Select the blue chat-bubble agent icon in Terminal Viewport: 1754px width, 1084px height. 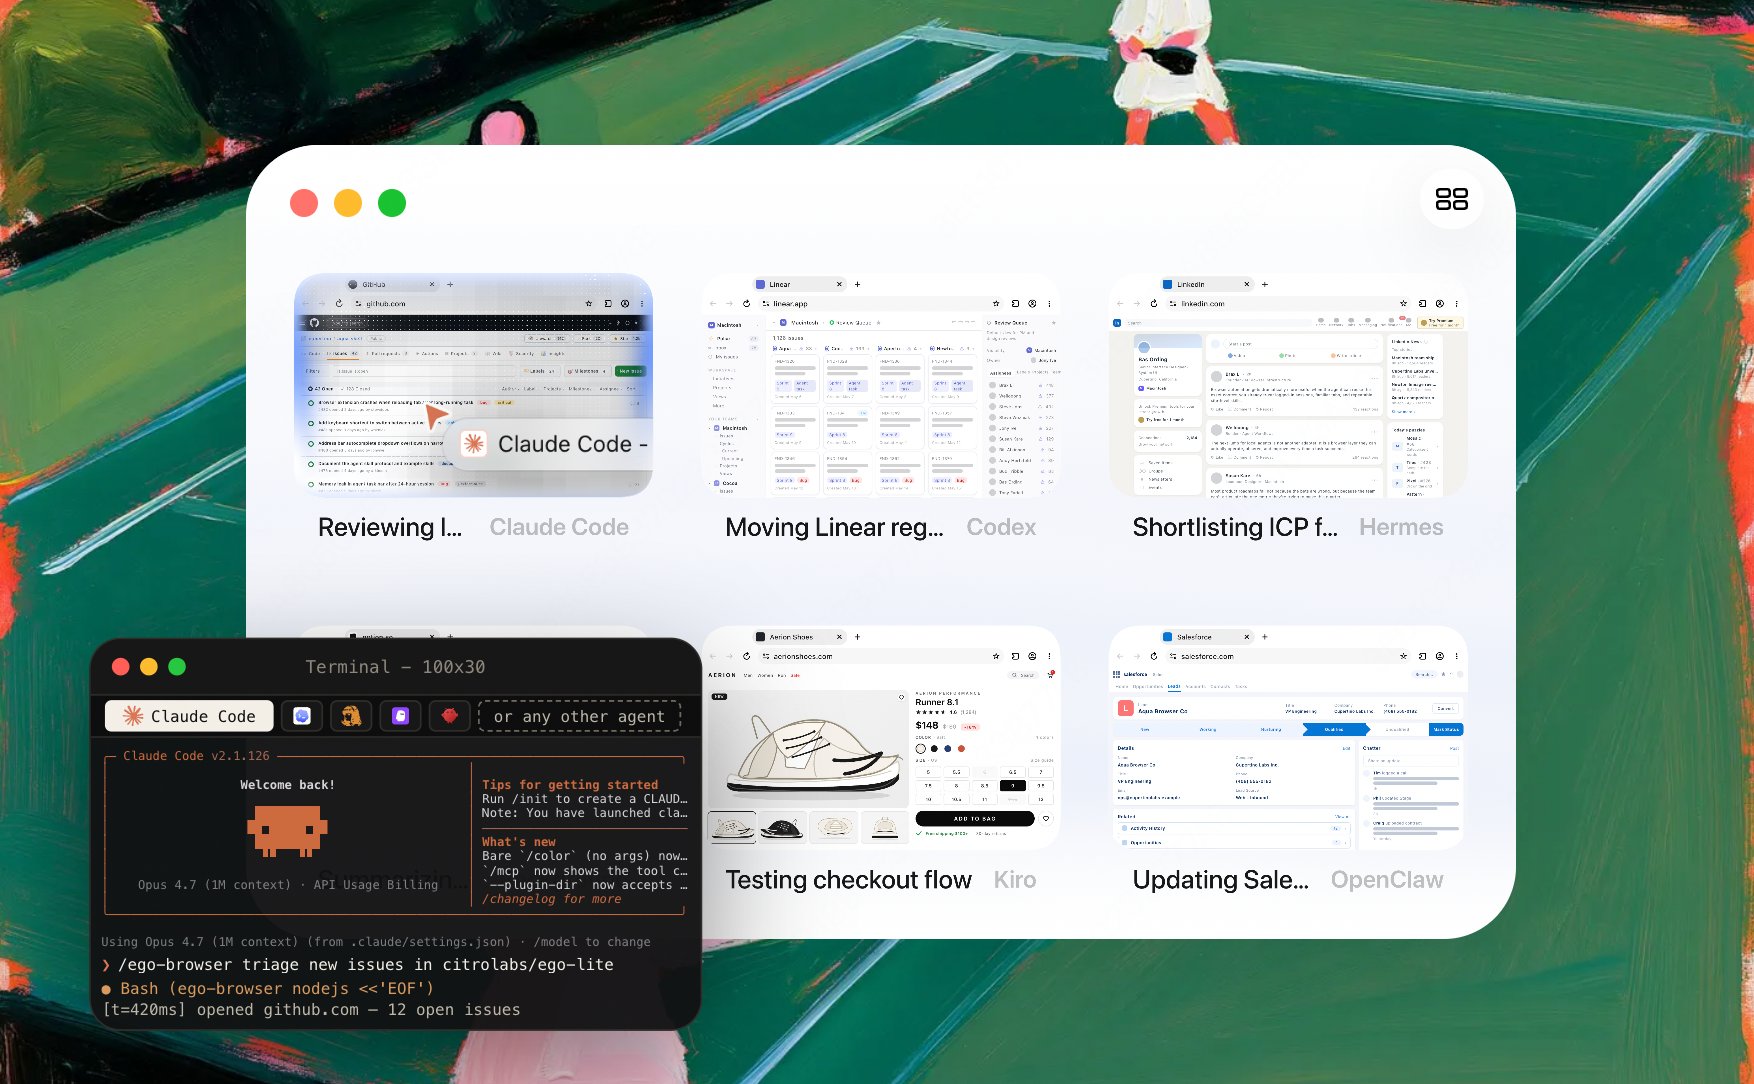click(302, 716)
